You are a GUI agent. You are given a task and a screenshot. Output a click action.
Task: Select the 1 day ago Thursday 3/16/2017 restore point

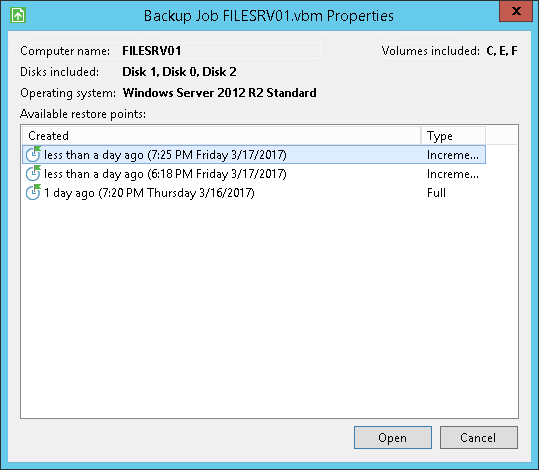coord(254,193)
